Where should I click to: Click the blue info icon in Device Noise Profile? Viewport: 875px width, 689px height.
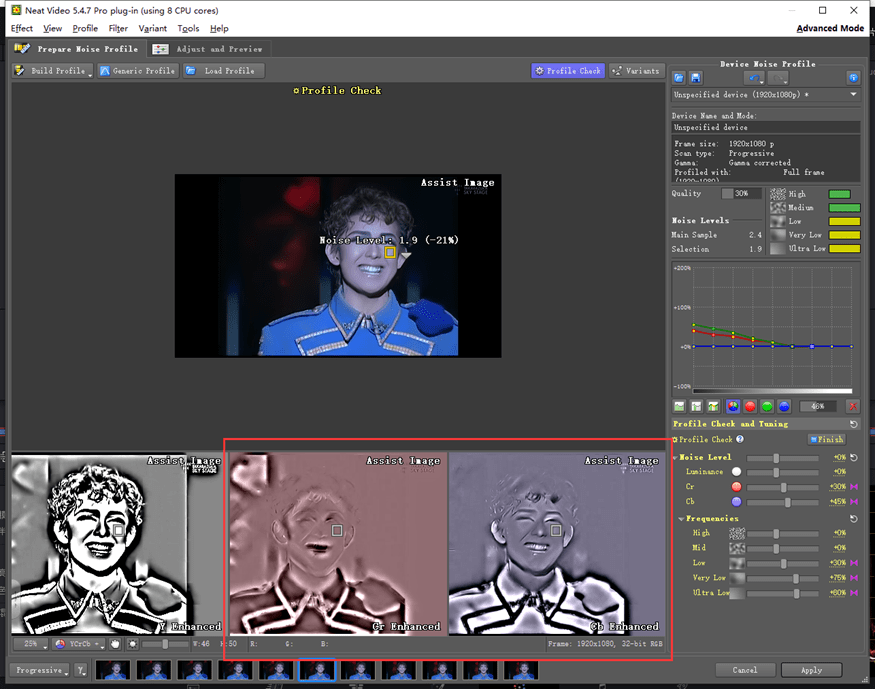tap(853, 77)
